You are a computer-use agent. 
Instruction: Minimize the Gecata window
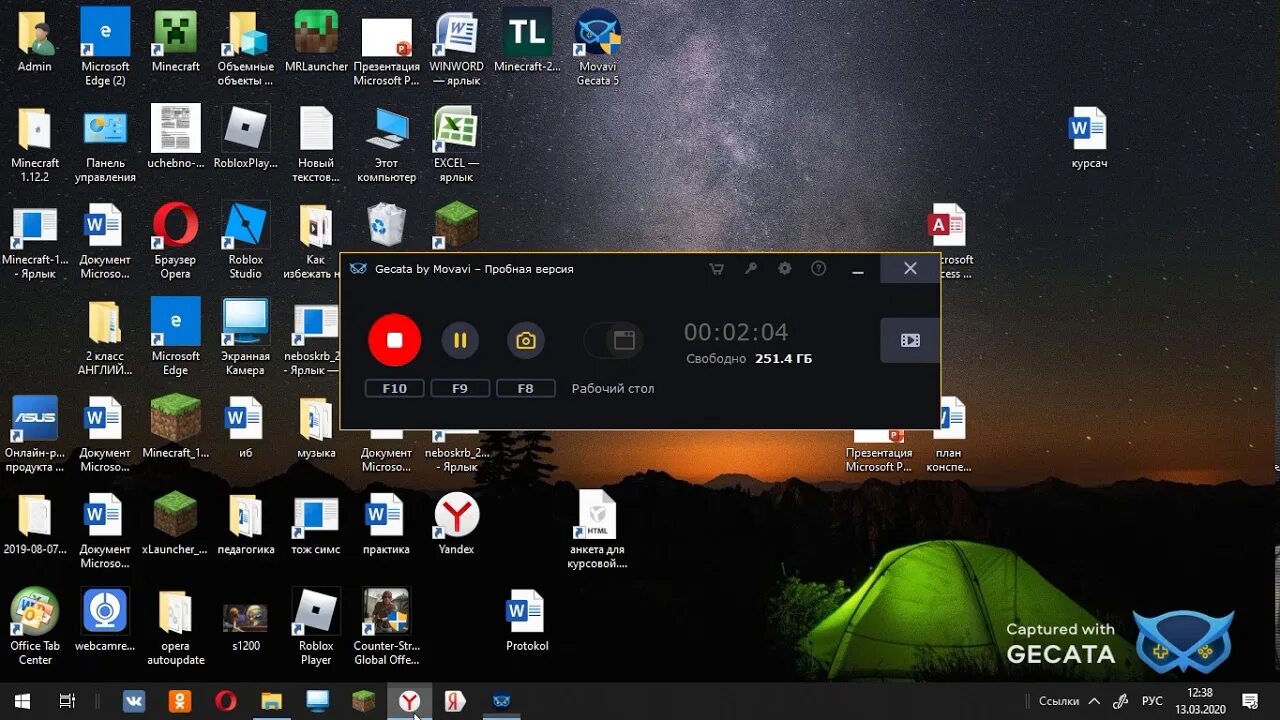click(x=858, y=269)
